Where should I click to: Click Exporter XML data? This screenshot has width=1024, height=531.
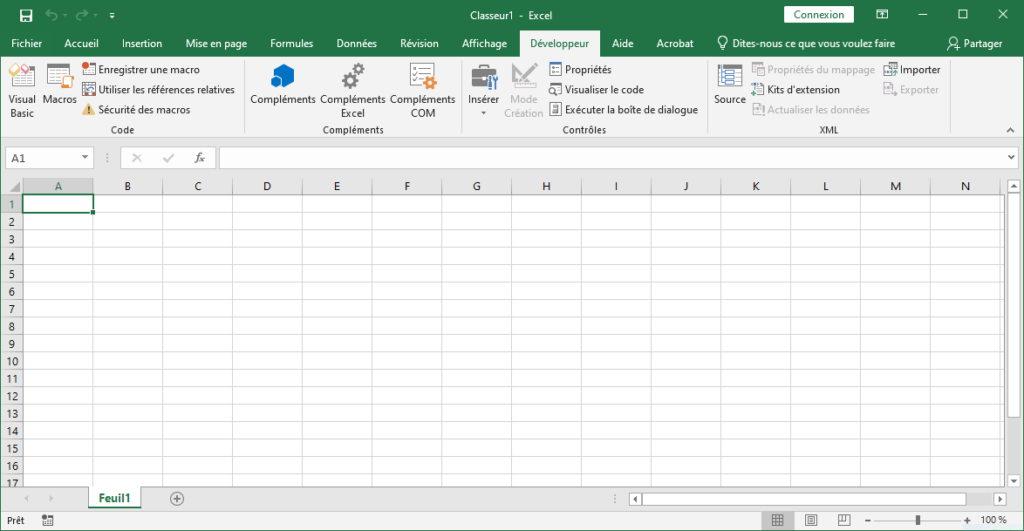tap(911, 89)
